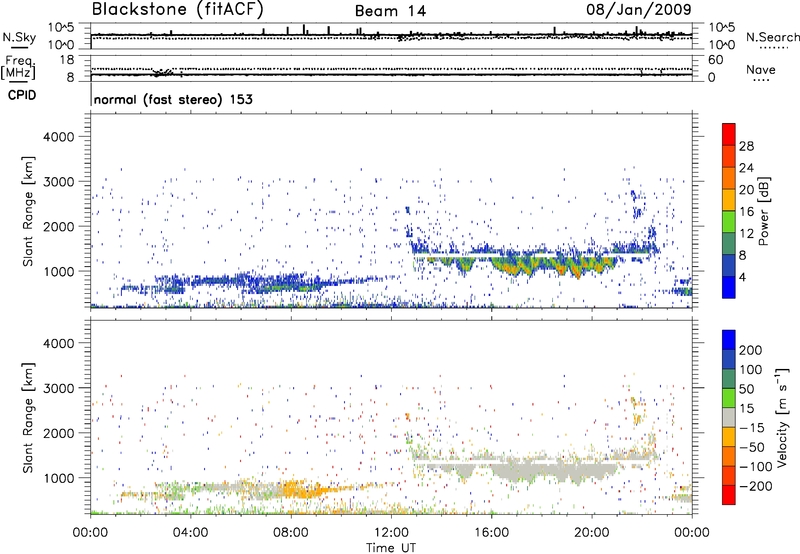
Task: Click the Blackstone (fitACF) title text
Action: (178, 9)
